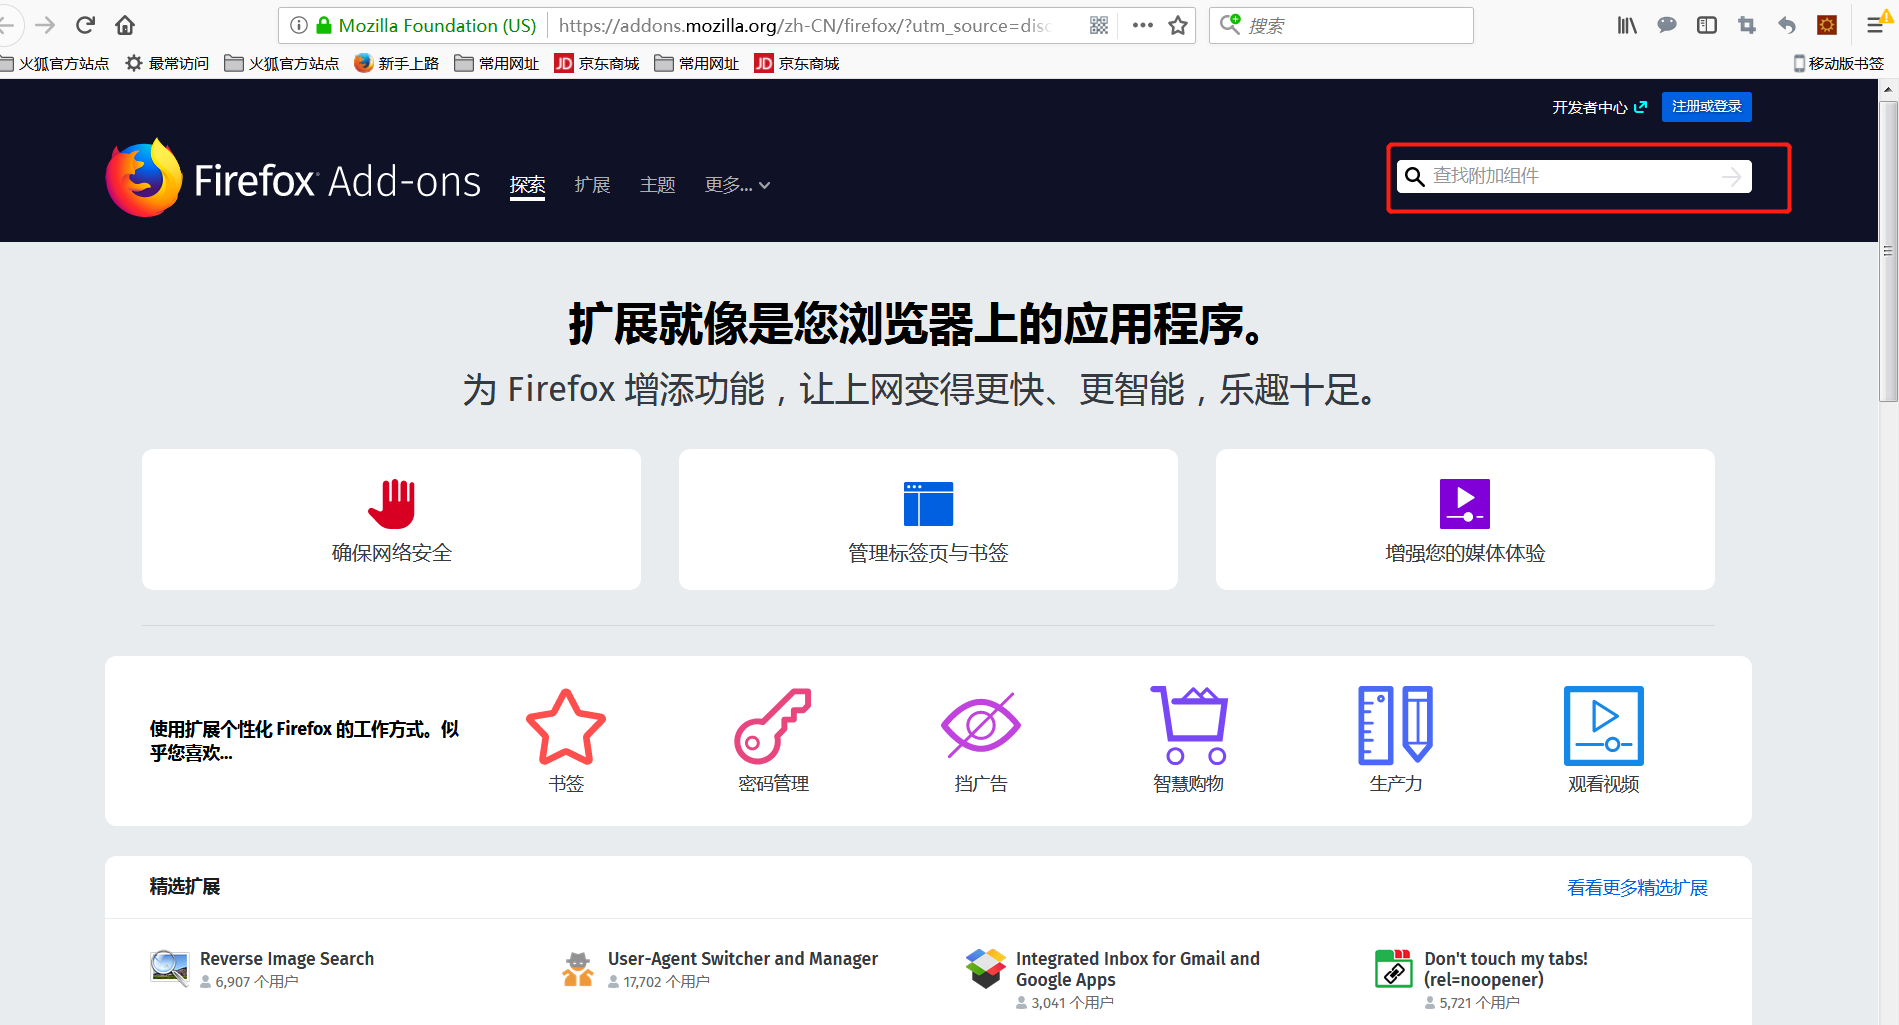Viewport: 1899px width, 1025px height.
Task: Submit add-on search with arrow icon
Action: (1731, 177)
